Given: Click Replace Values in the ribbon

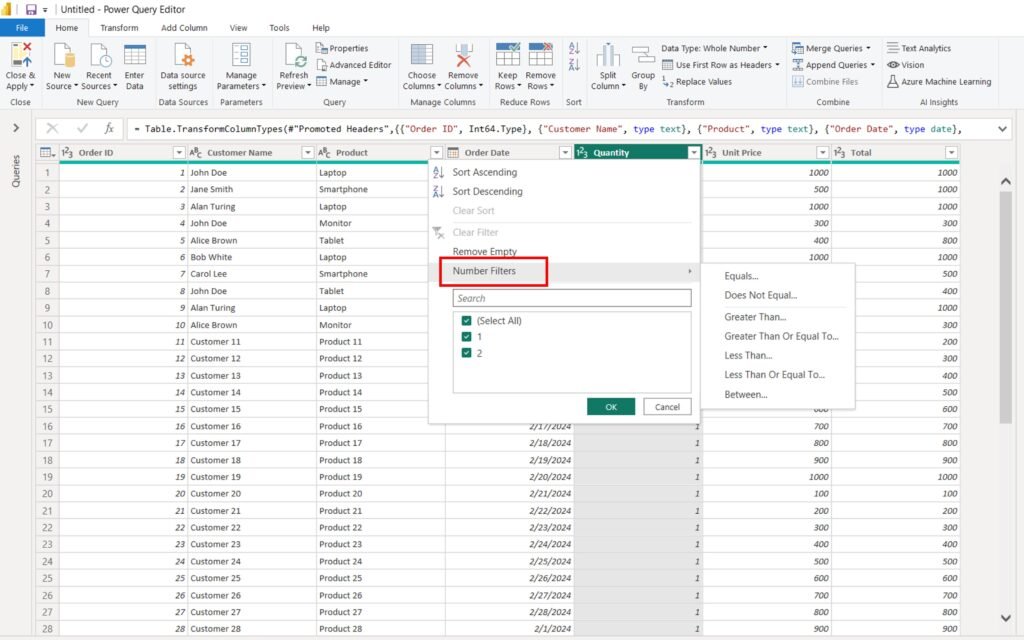Looking at the screenshot, I should click(697, 82).
